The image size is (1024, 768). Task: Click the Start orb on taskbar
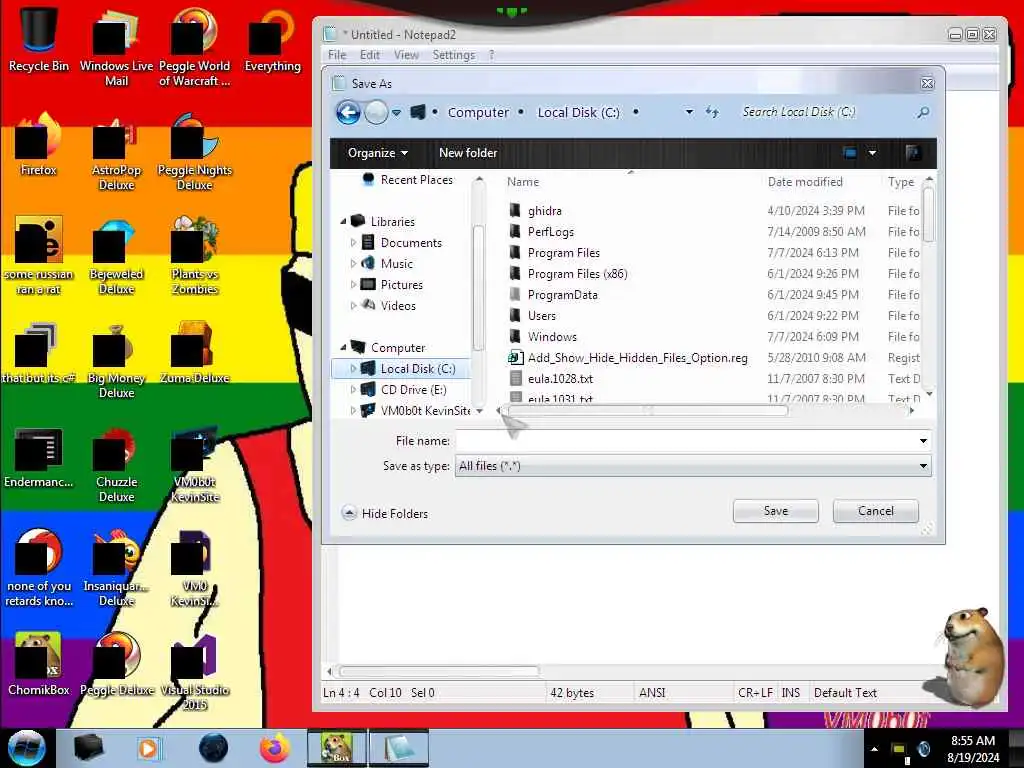[x=27, y=748]
